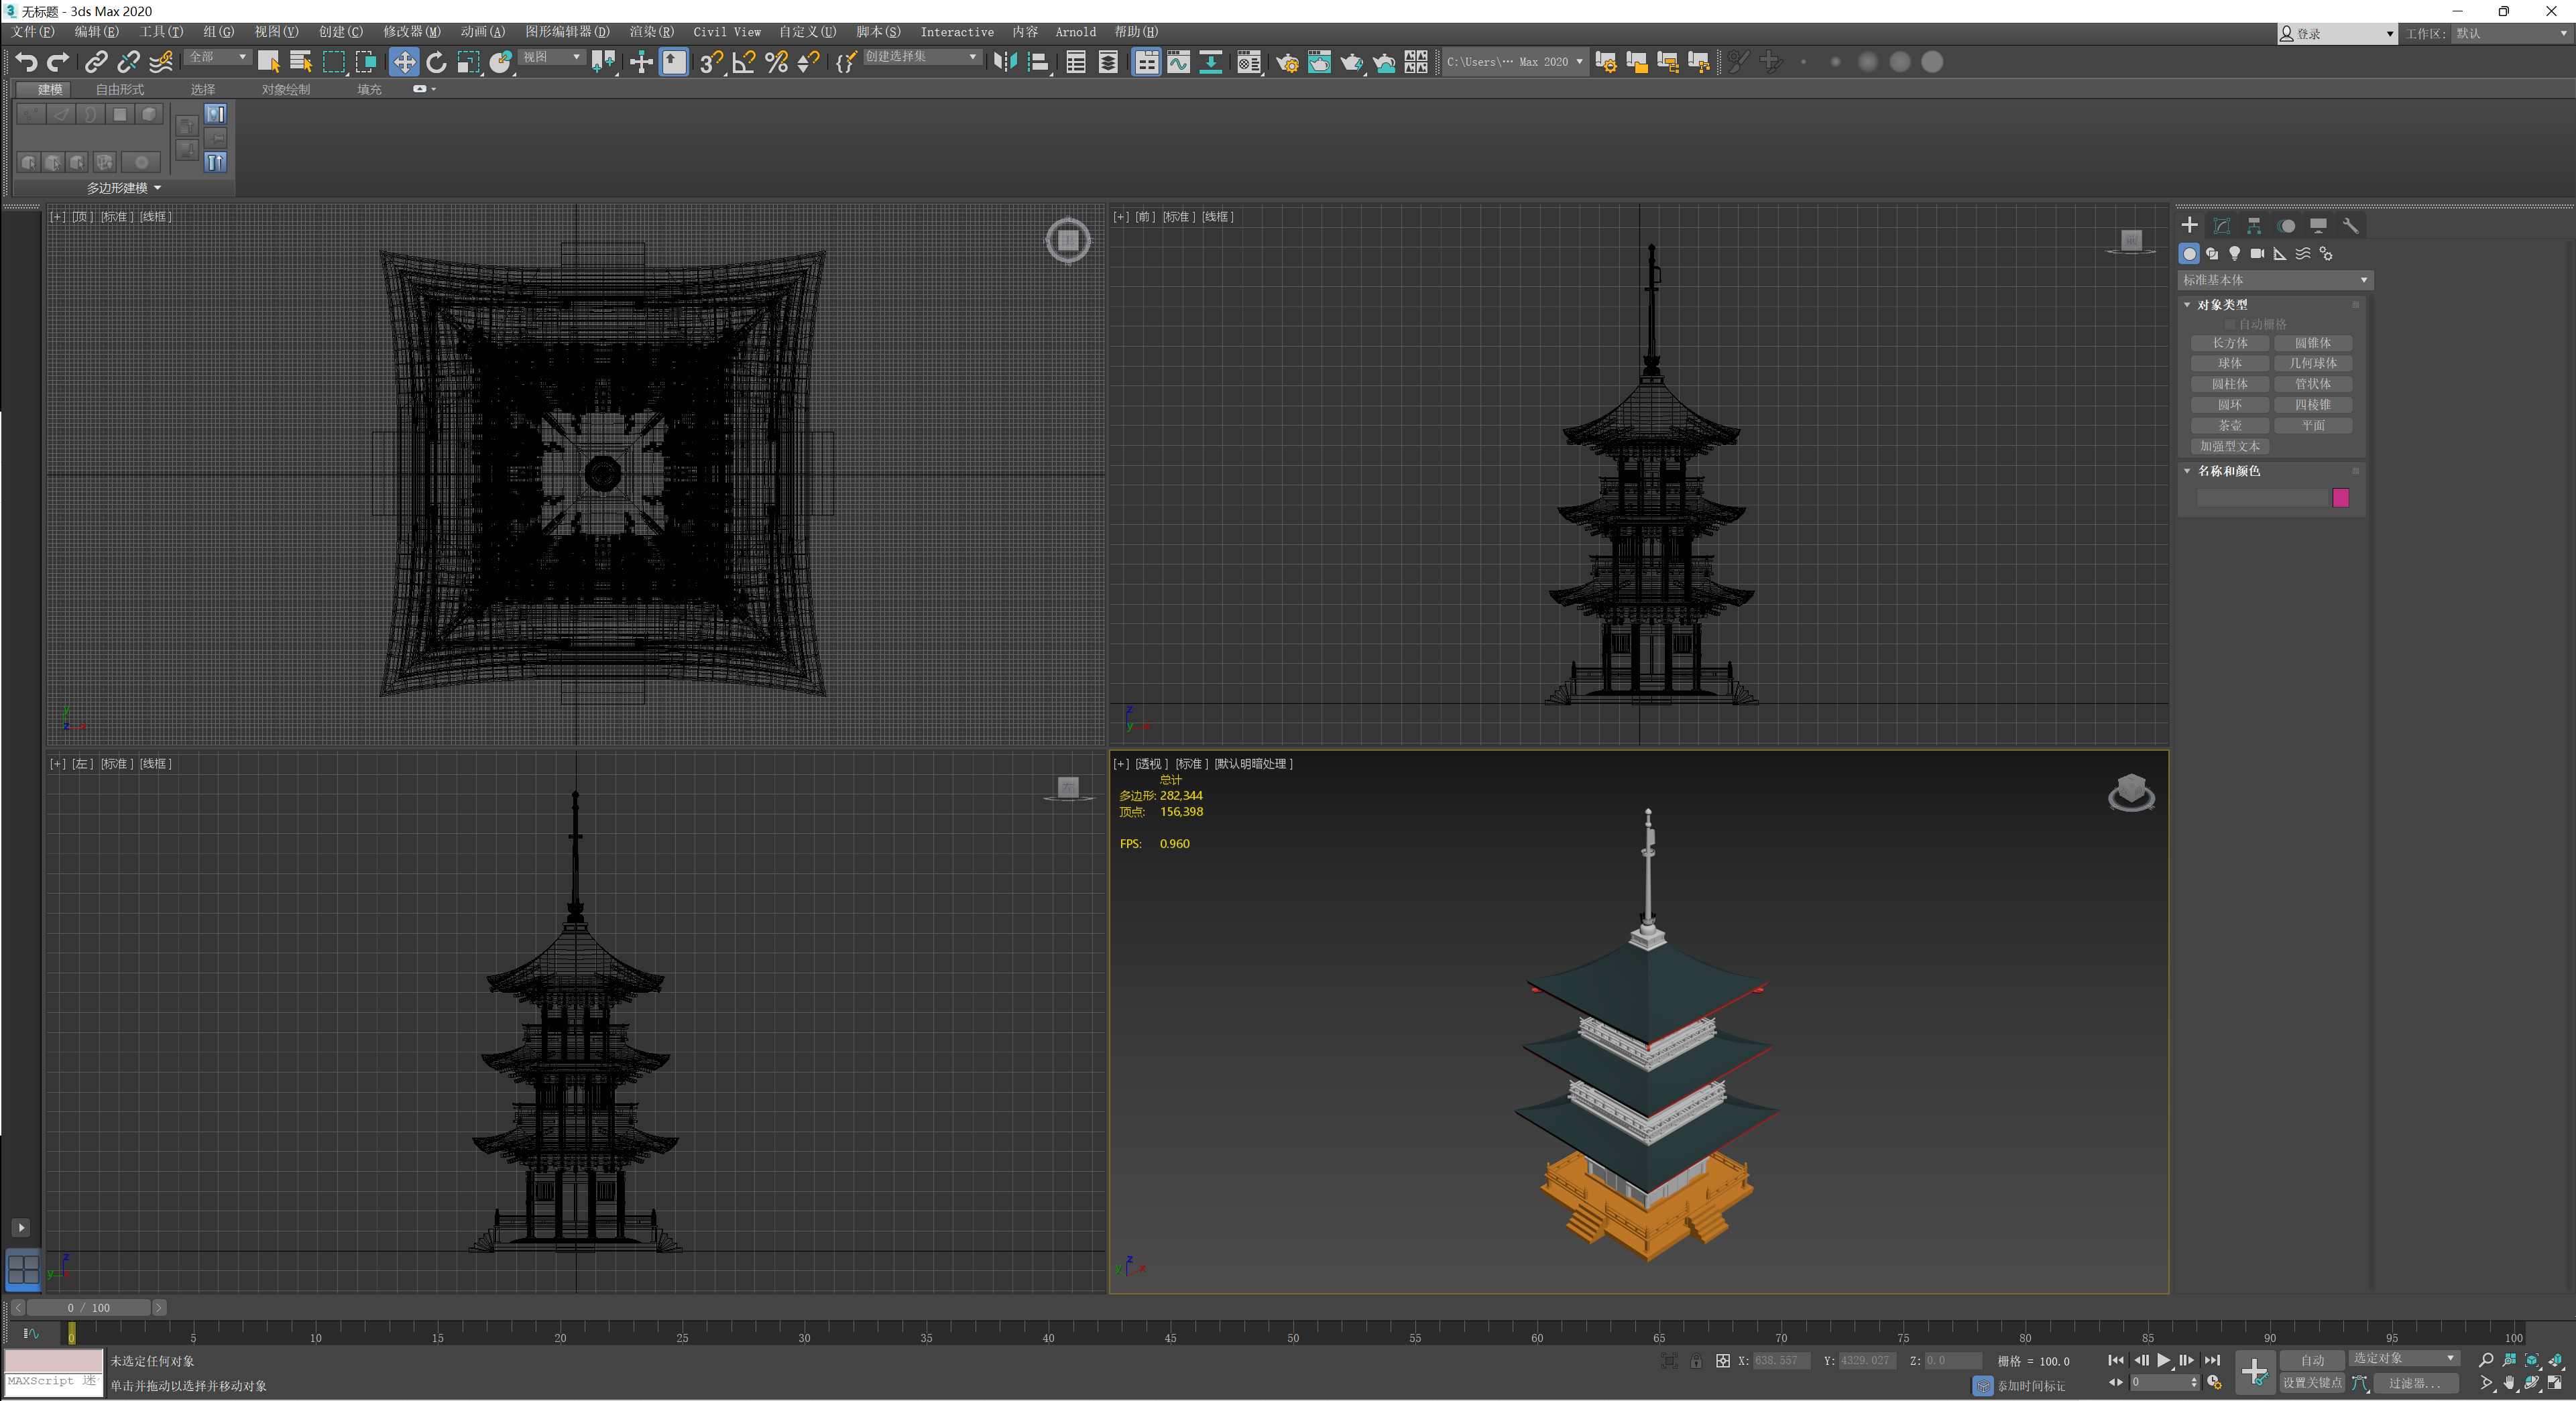This screenshot has height=1401, width=2576.
Task: Activate the Select and Rotate tool
Action: point(436,62)
